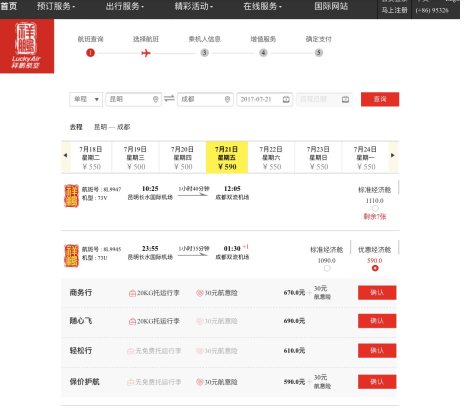464x414 pixels.
Task: Click the red 查询 search button
Action: 380,99
